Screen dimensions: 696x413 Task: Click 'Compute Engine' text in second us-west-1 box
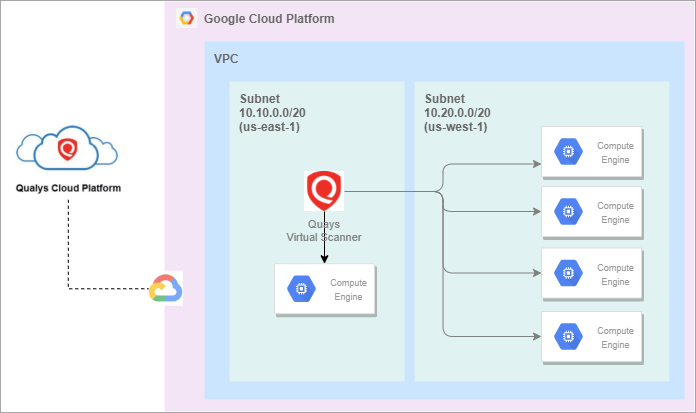(x=615, y=213)
